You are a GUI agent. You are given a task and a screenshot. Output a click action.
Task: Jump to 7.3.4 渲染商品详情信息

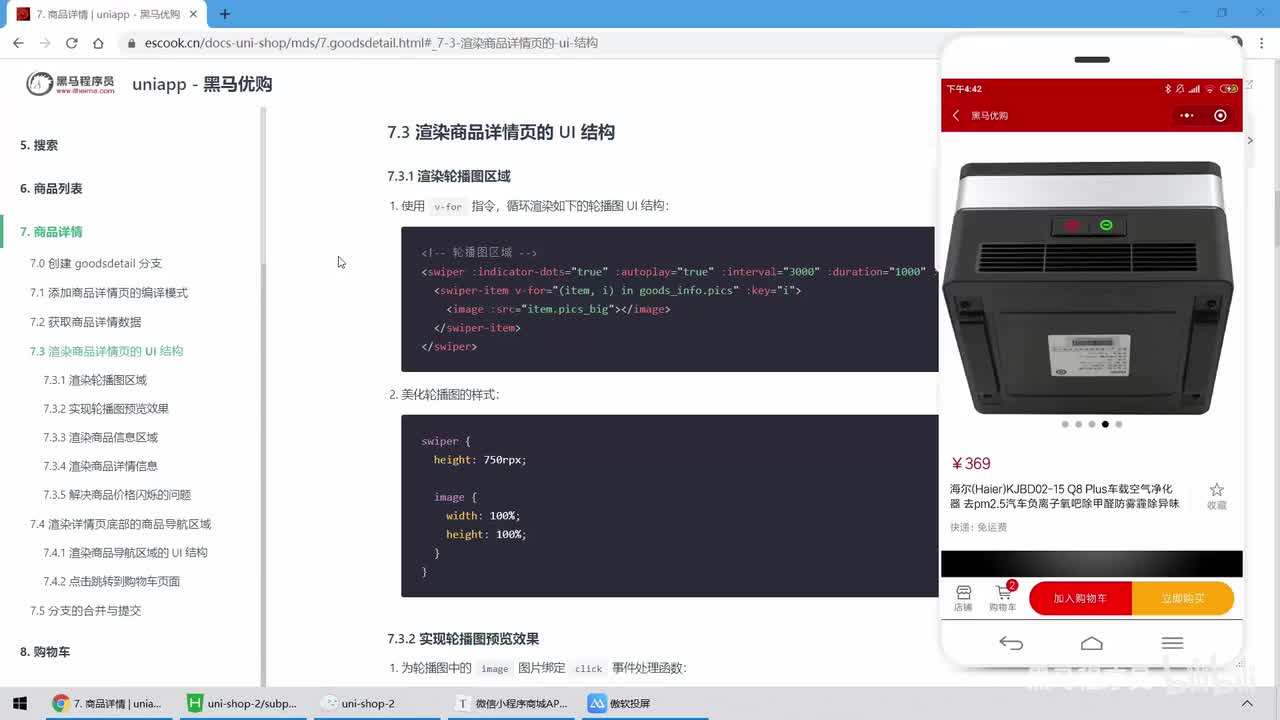[x=100, y=466]
